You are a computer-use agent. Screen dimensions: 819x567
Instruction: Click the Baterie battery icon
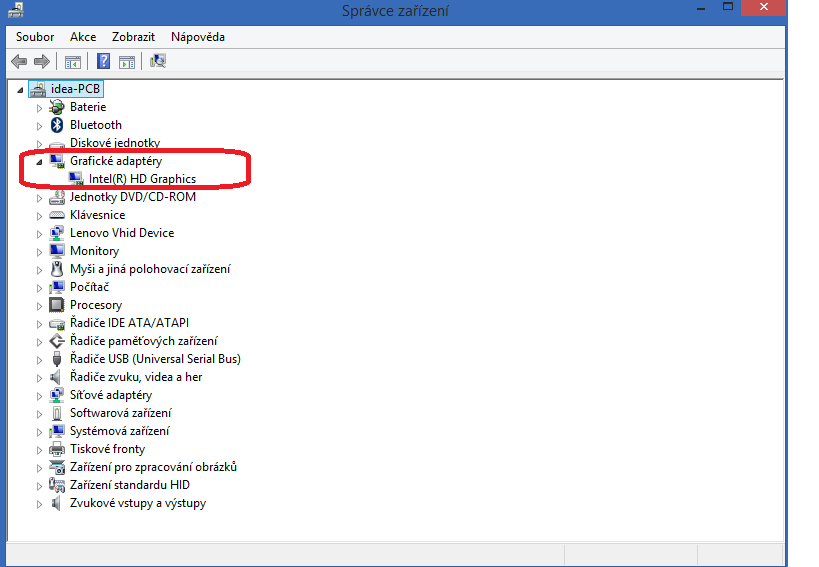click(57, 107)
